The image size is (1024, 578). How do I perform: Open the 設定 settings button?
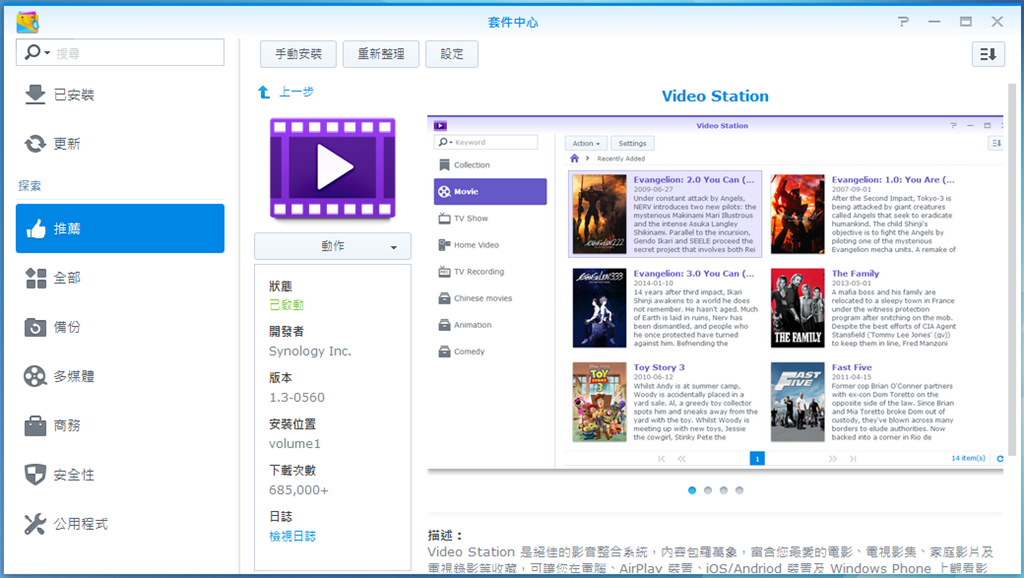[452, 54]
